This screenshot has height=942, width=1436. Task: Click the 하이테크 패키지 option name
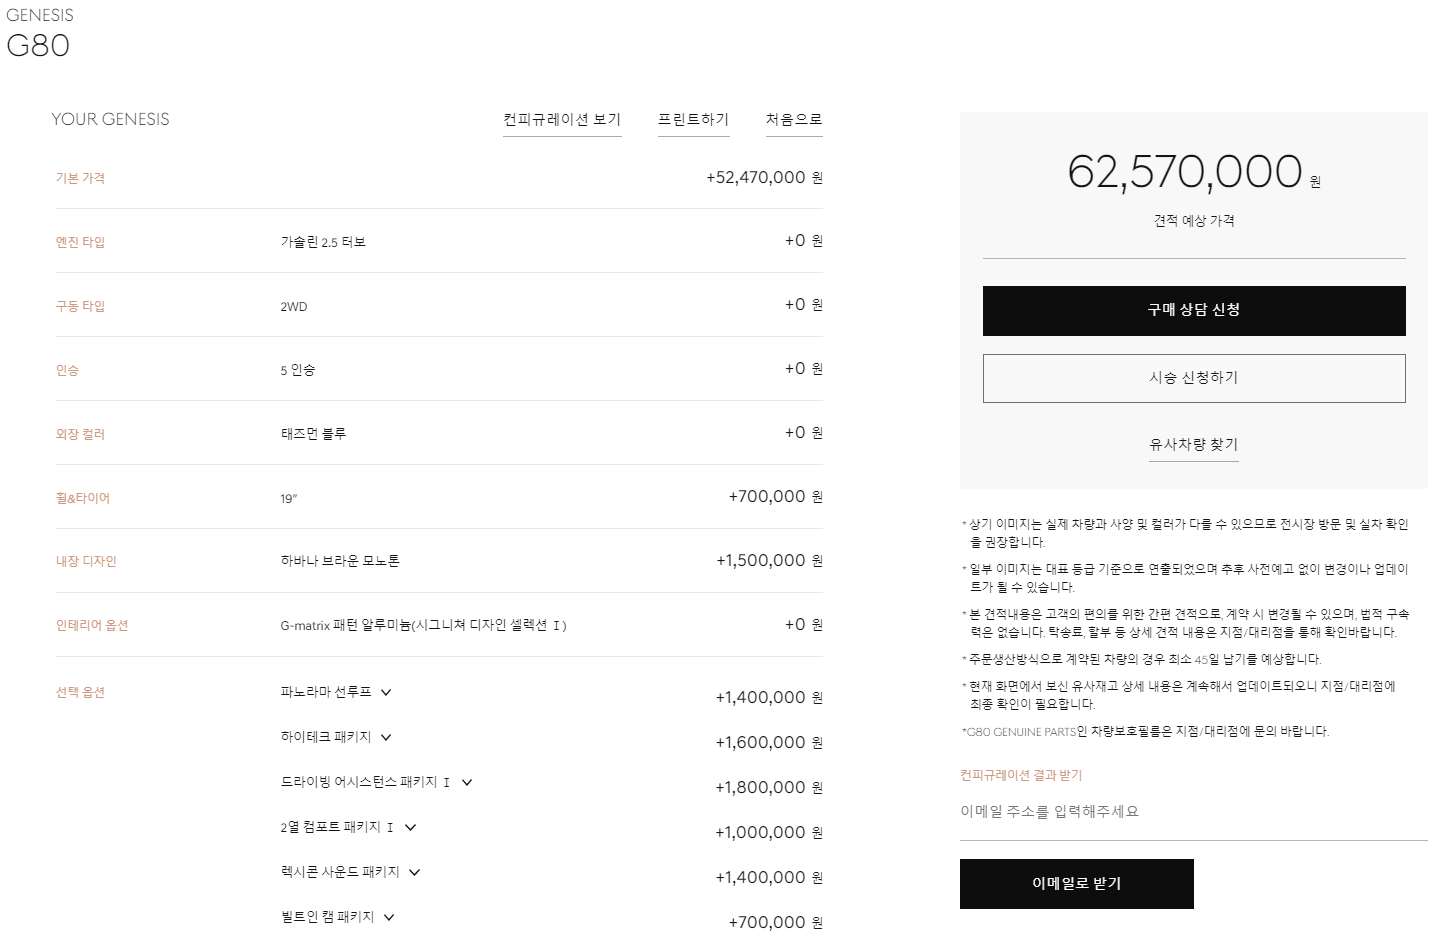[x=326, y=737]
